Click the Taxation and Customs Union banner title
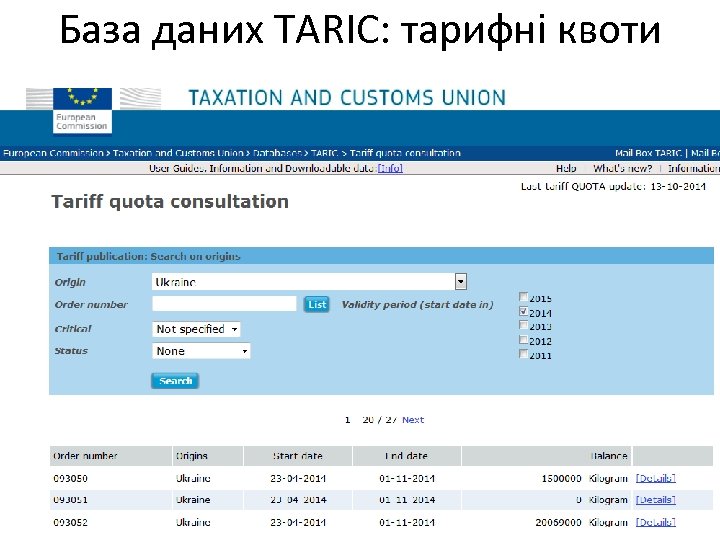Screen dimensions: 720x540 click(347, 98)
